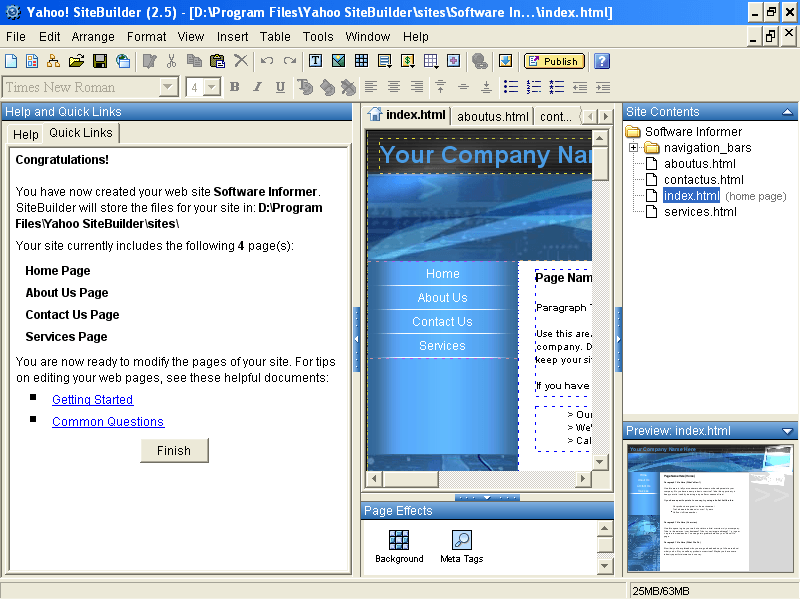Click the Page Effects scroll down arrow
800x600 pixels.
pyautogui.click(x=605, y=565)
